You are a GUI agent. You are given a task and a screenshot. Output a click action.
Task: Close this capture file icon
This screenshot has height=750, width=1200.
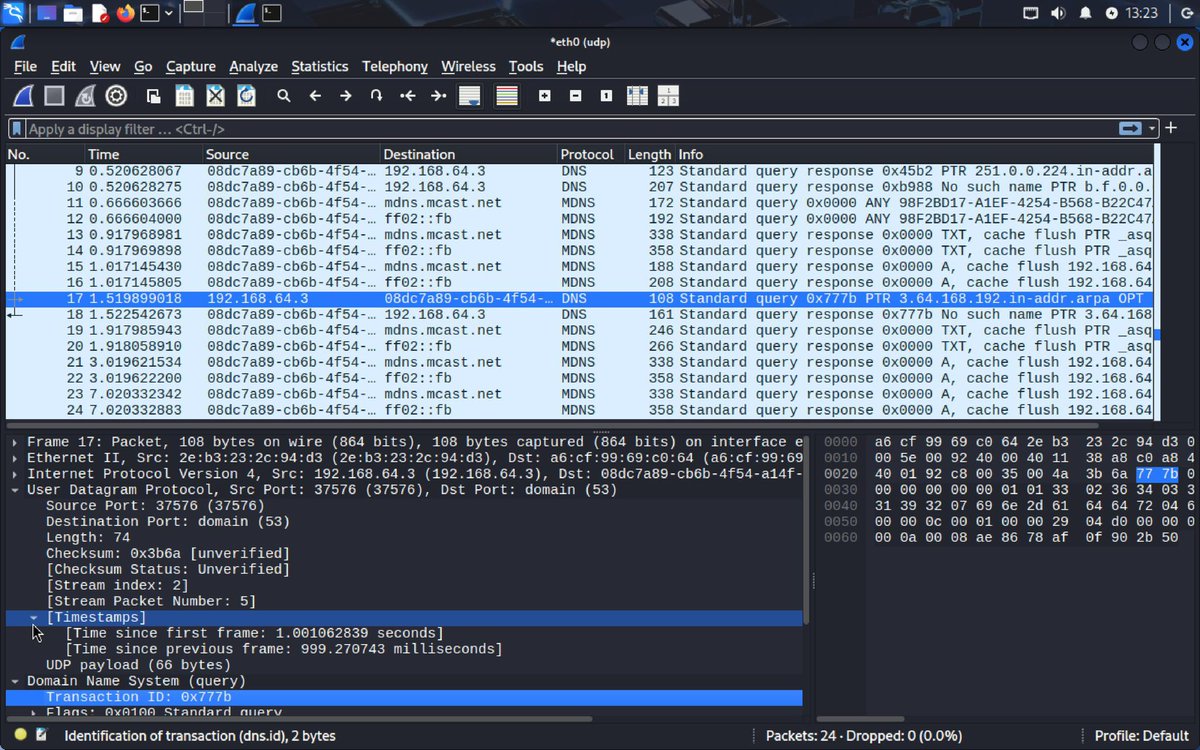(215, 96)
